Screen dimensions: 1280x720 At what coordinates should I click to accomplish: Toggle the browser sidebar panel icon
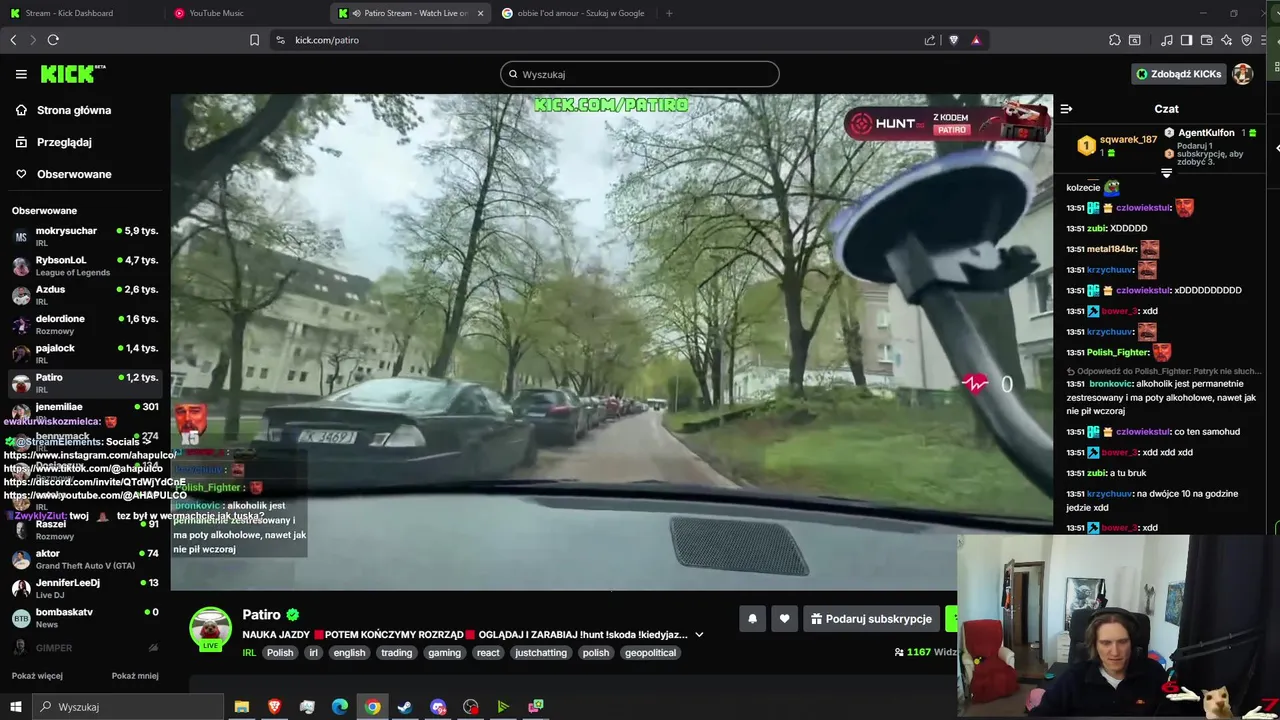[1186, 40]
